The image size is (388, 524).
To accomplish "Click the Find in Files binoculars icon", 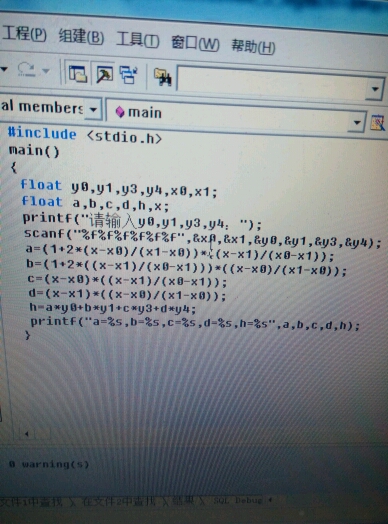I will [162, 77].
